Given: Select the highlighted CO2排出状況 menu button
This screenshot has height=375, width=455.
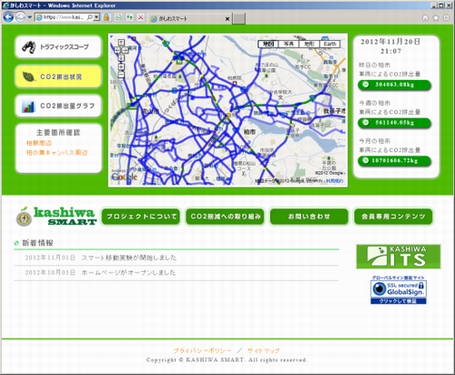Looking at the screenshot, I should pyautogui.click(x=58, y=76).
